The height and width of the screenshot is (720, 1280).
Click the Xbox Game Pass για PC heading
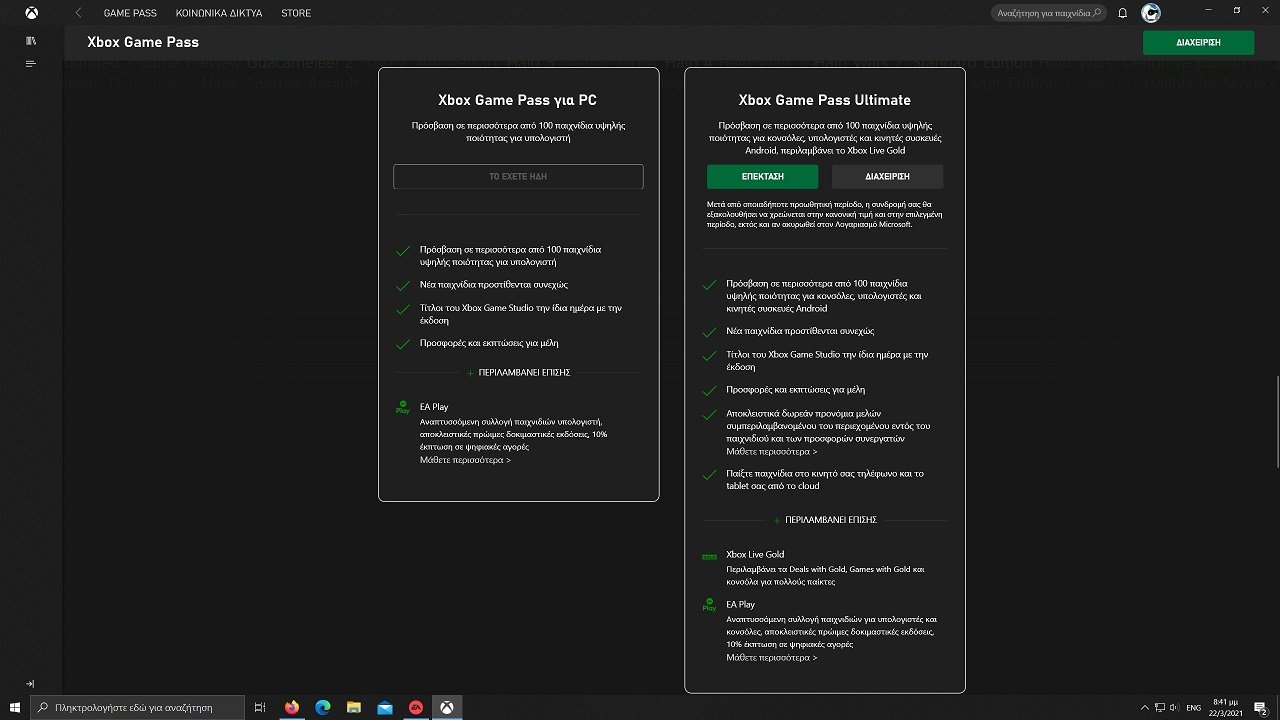click(x=518, y=100)
